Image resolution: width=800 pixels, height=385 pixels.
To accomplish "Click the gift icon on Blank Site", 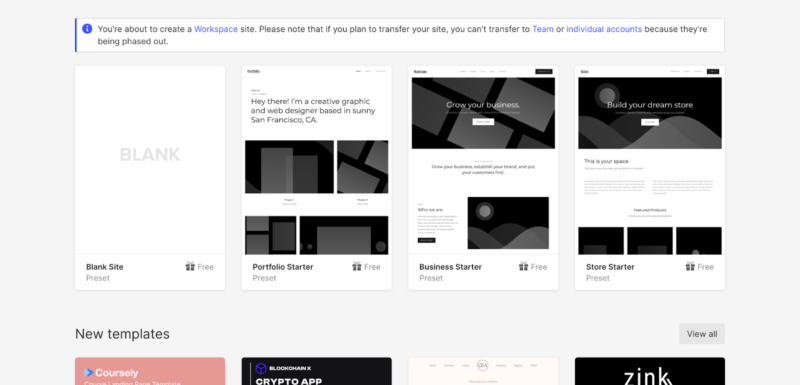I will (x=190, y=266).
